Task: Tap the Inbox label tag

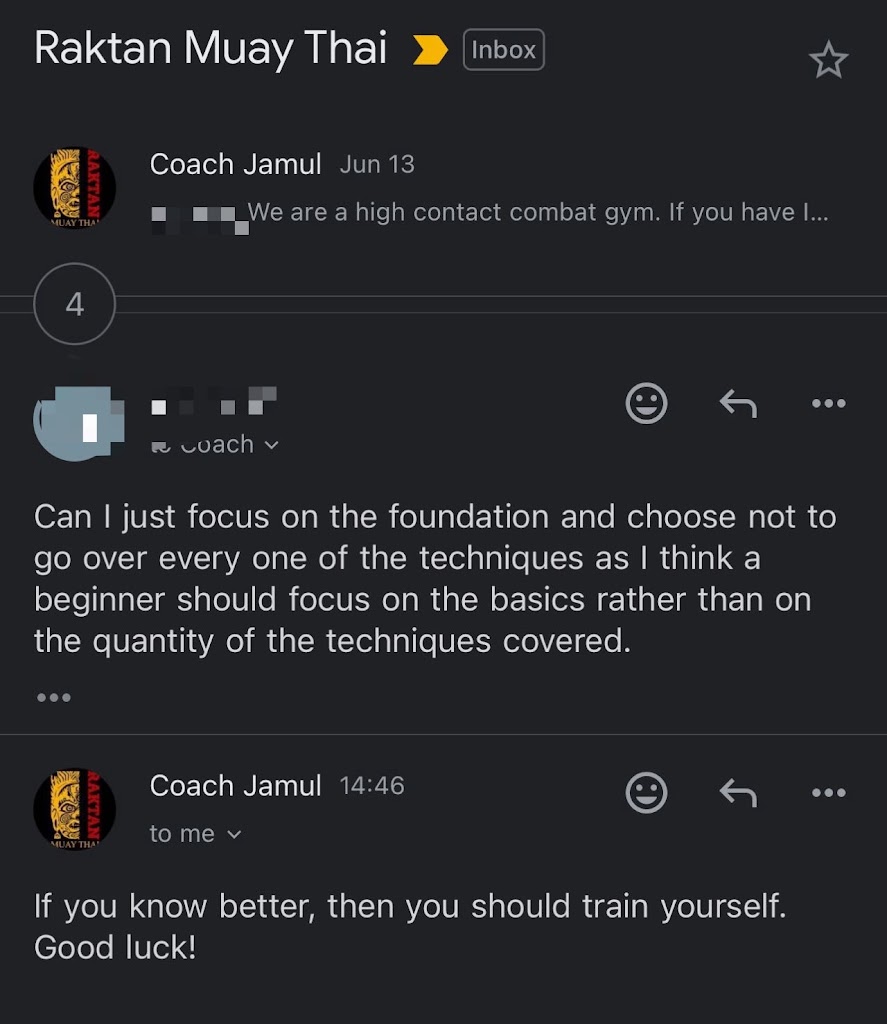Action: (x=503, y=50)
